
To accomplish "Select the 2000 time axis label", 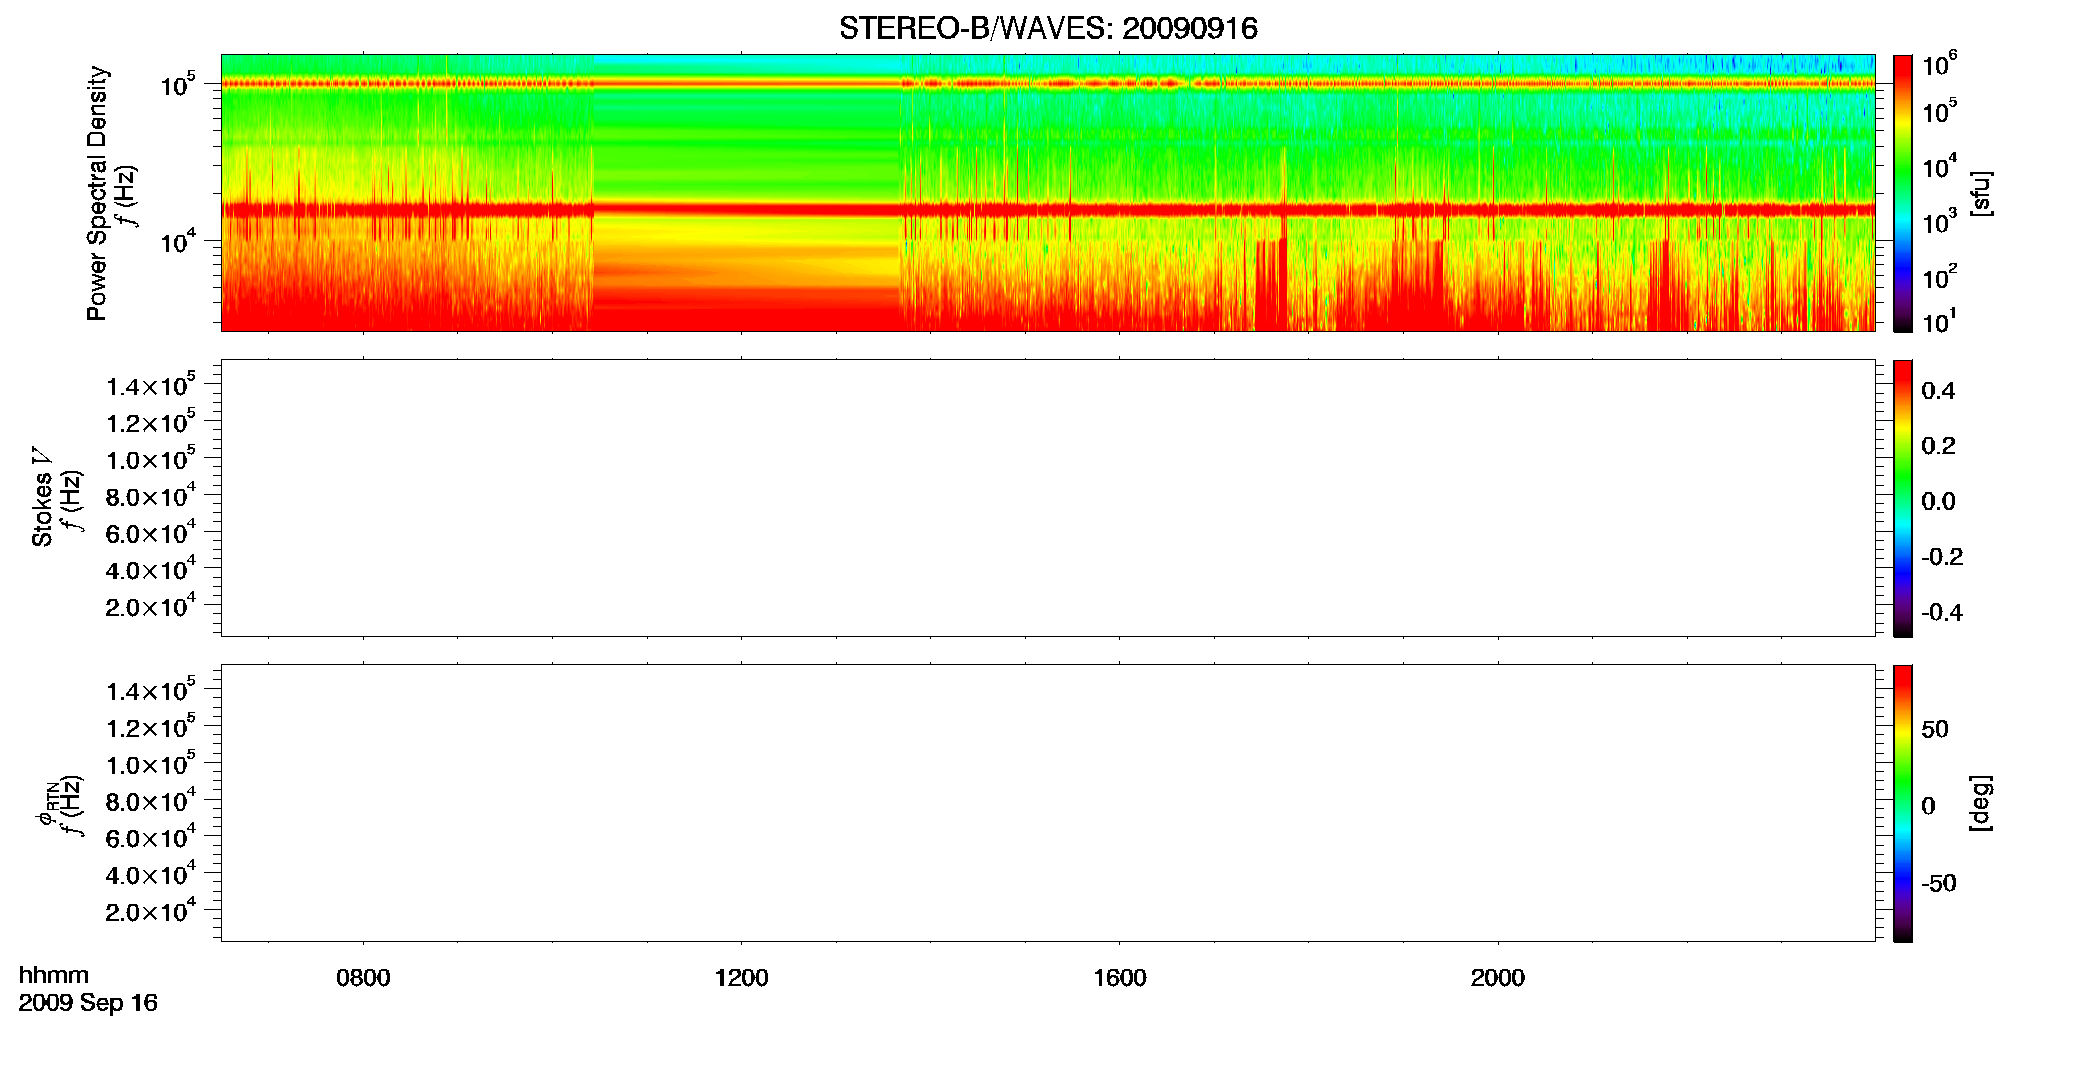I will tap(1497, 978).
